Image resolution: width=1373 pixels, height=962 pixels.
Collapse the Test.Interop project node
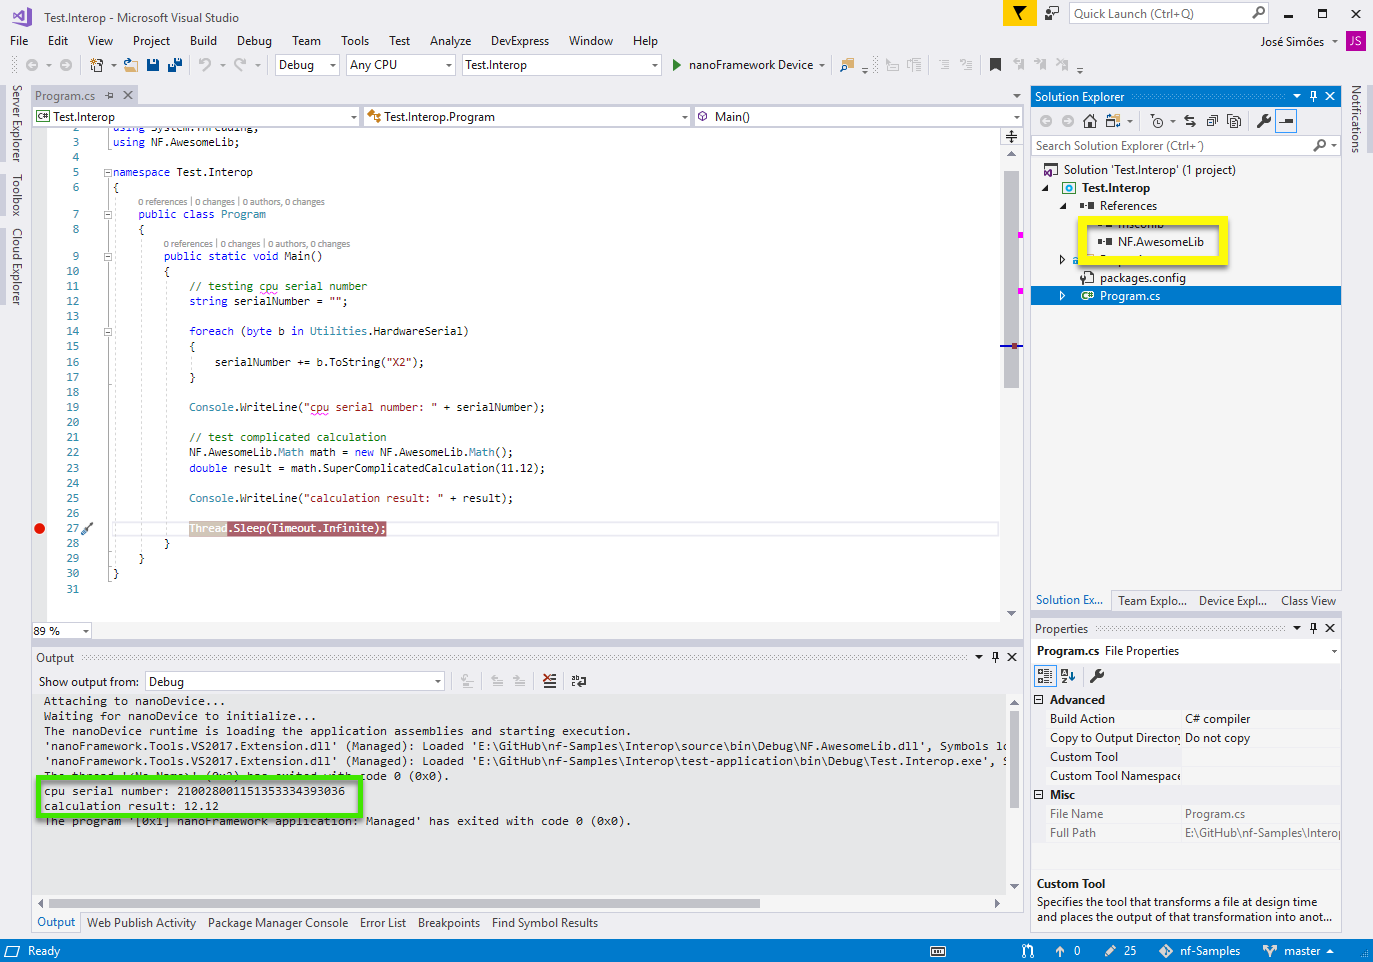click(1046, 188)
